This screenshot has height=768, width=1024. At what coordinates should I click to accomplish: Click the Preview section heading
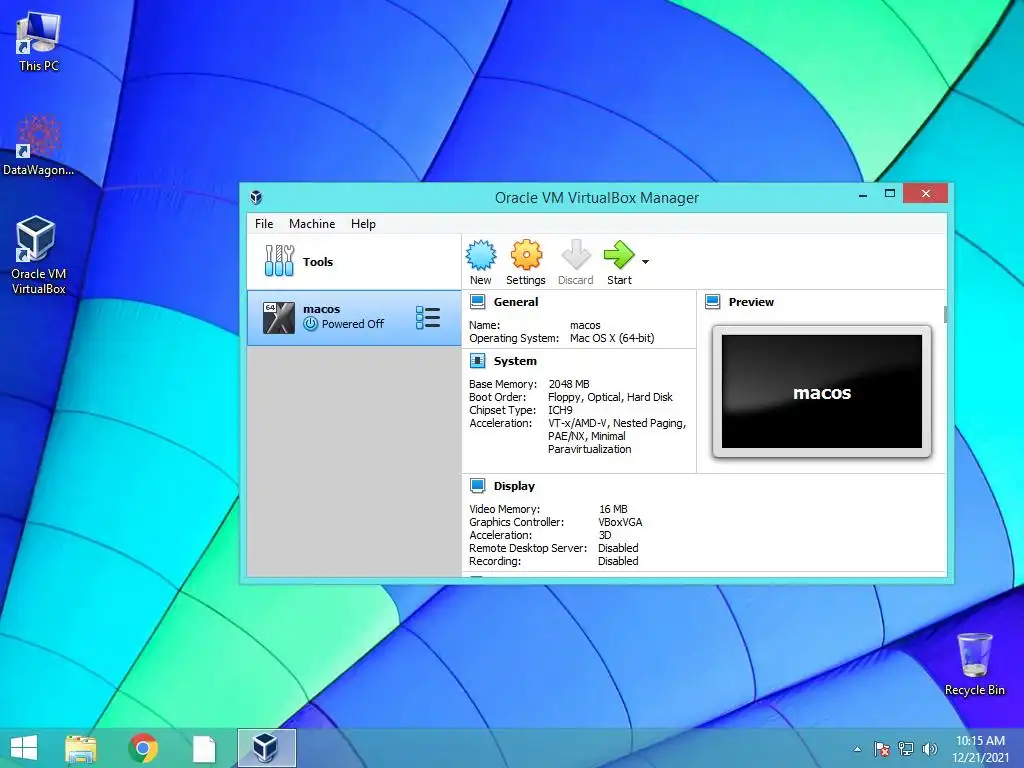751,302
